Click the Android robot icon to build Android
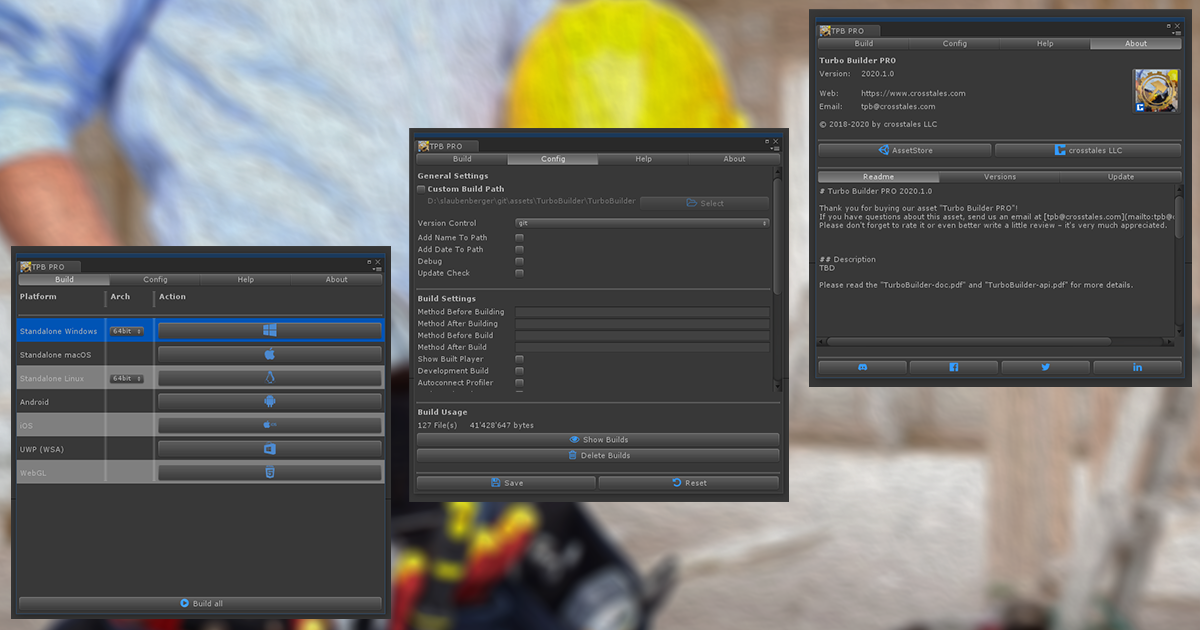1200x630 pixels. point(270,402)
